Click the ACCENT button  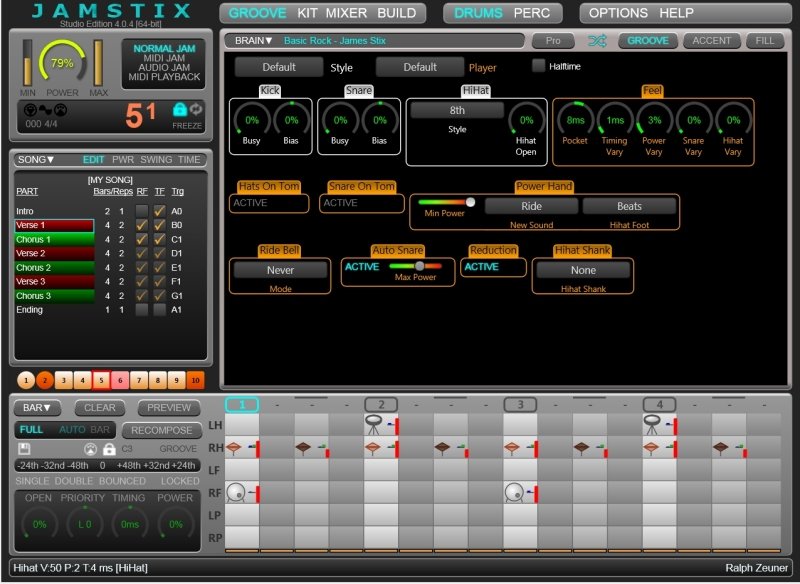click(x=711, y=41)
